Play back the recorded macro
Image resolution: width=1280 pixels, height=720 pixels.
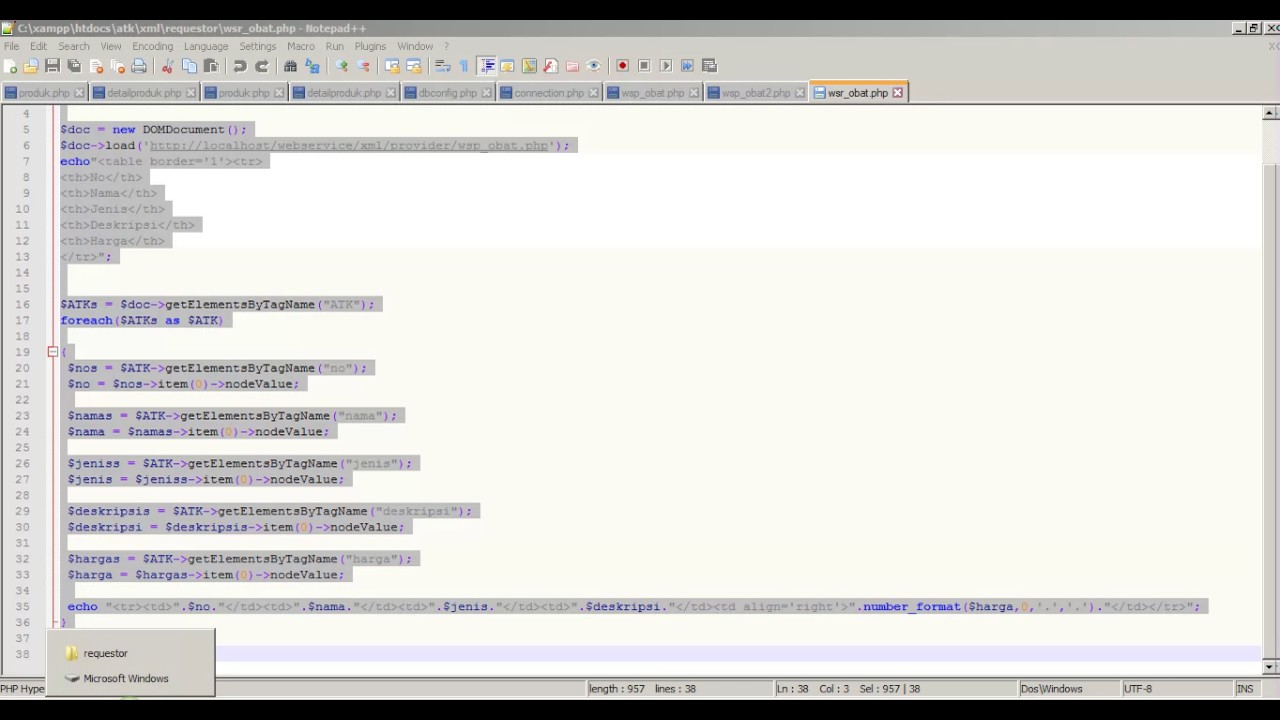666,66
